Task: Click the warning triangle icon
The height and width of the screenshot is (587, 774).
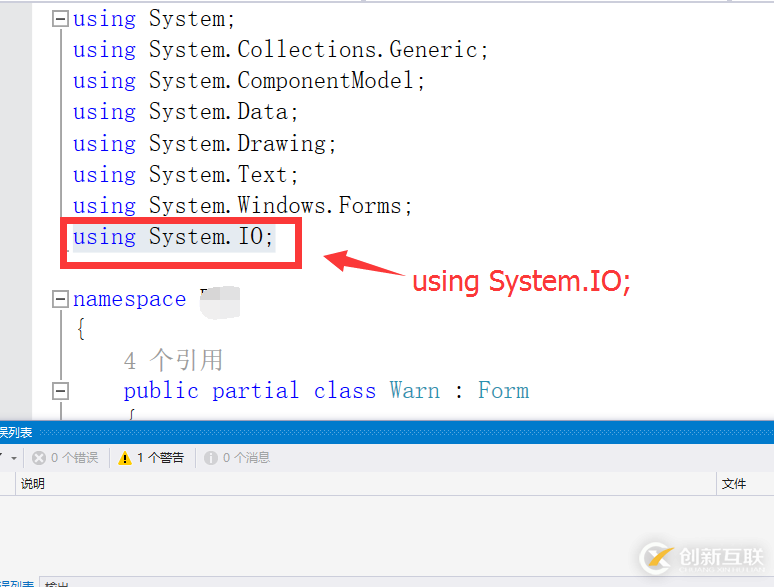Action: point(125,458)
